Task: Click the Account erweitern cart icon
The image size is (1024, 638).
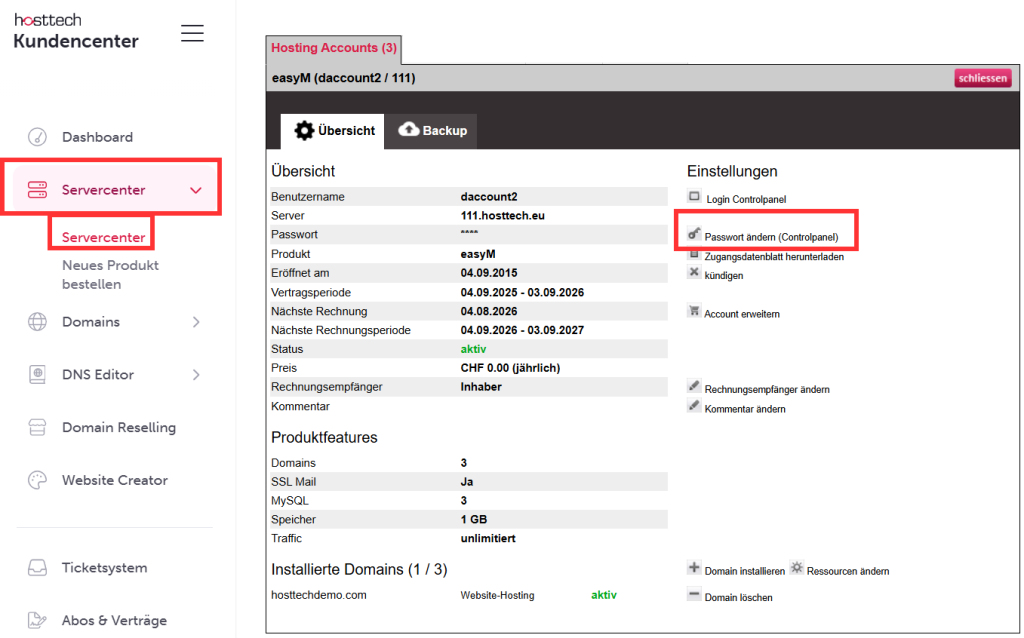Action: pos(694,312)
